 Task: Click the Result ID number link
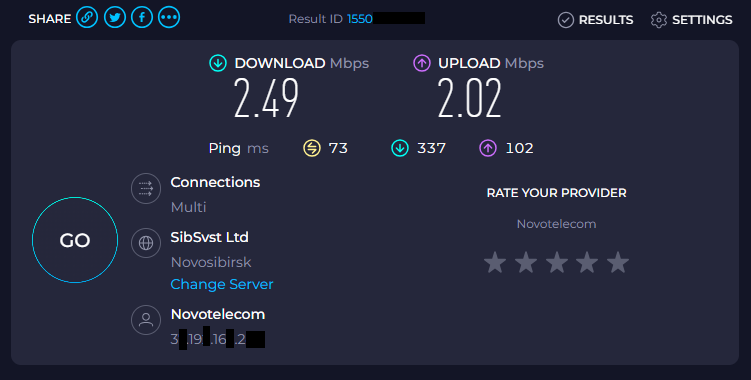tap(360, 19)
